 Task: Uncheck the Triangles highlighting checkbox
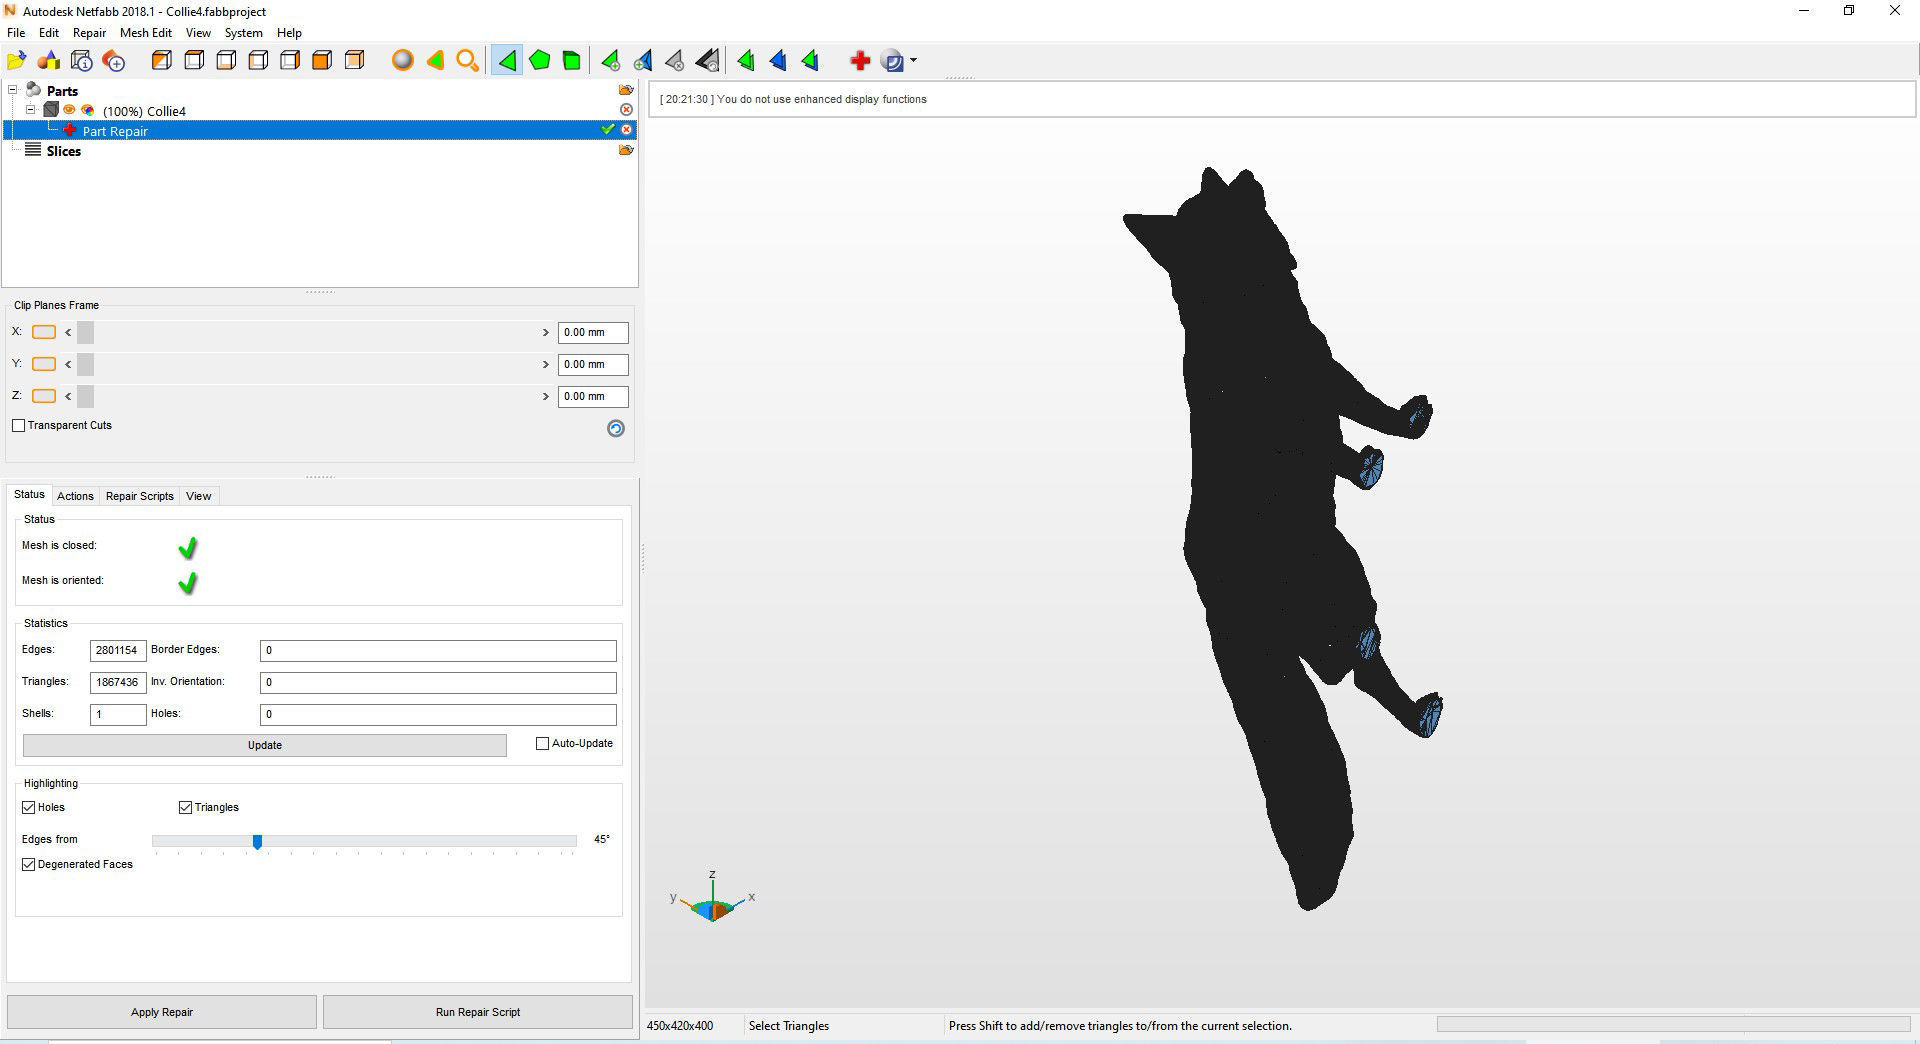click(185, 807)
